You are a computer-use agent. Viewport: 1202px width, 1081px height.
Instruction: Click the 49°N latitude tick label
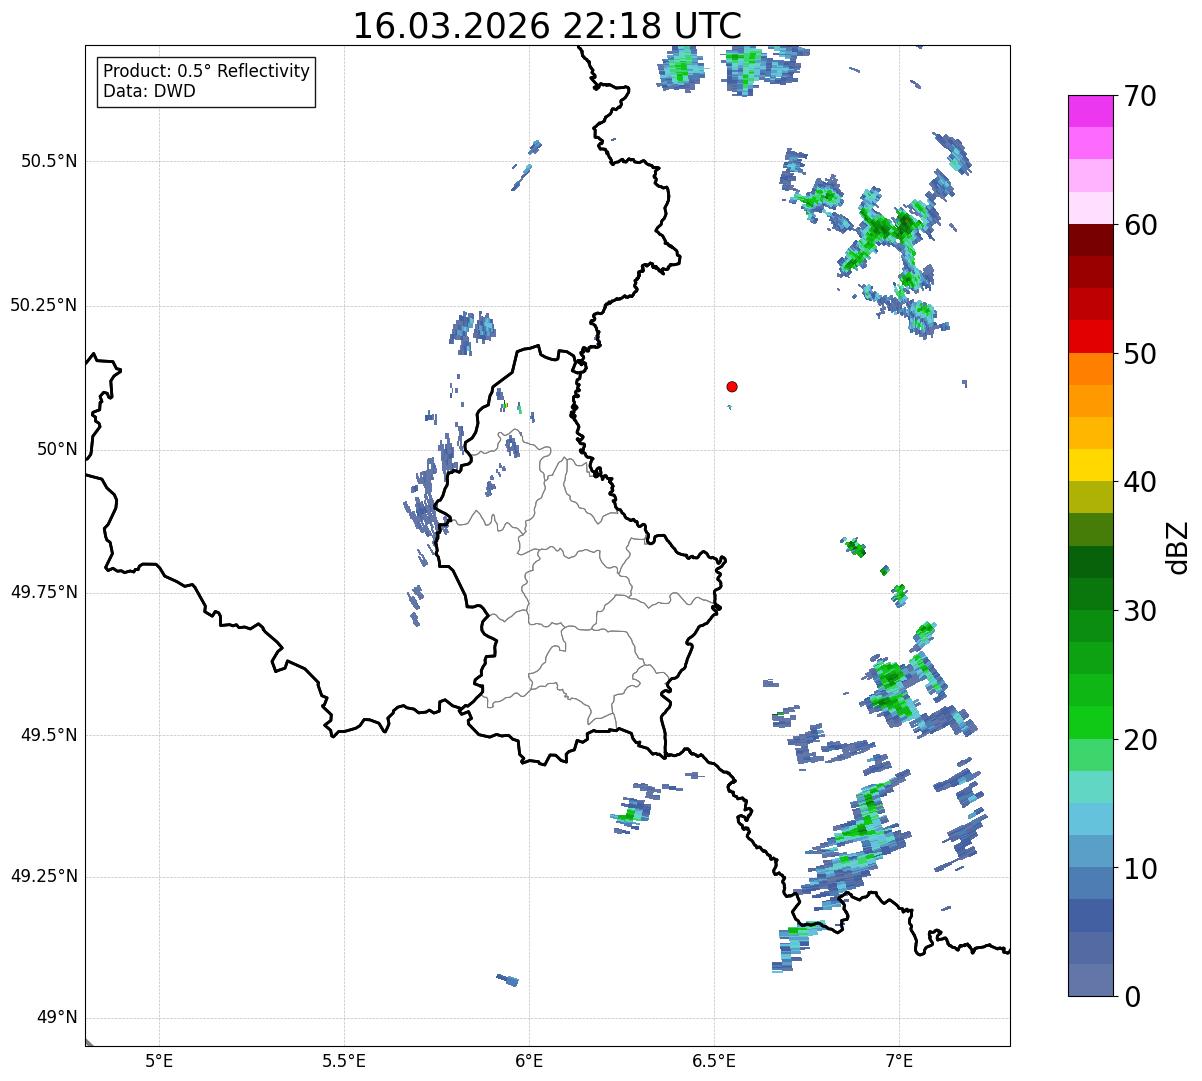(57, 1018)
